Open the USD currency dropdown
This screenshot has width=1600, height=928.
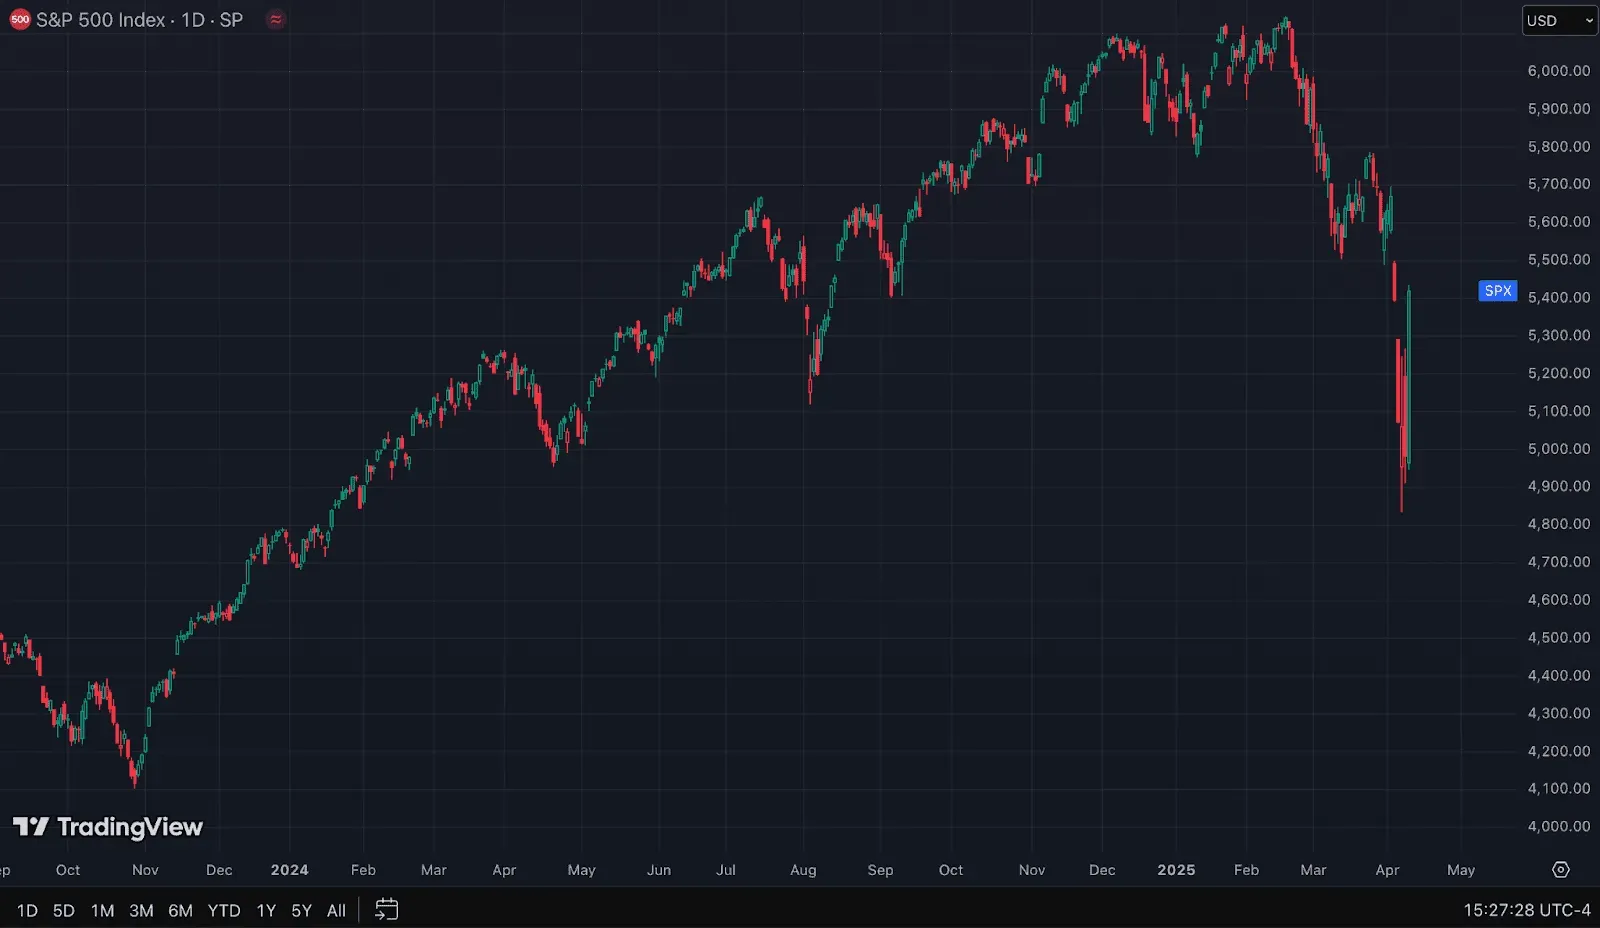(x=1559, y=20)
